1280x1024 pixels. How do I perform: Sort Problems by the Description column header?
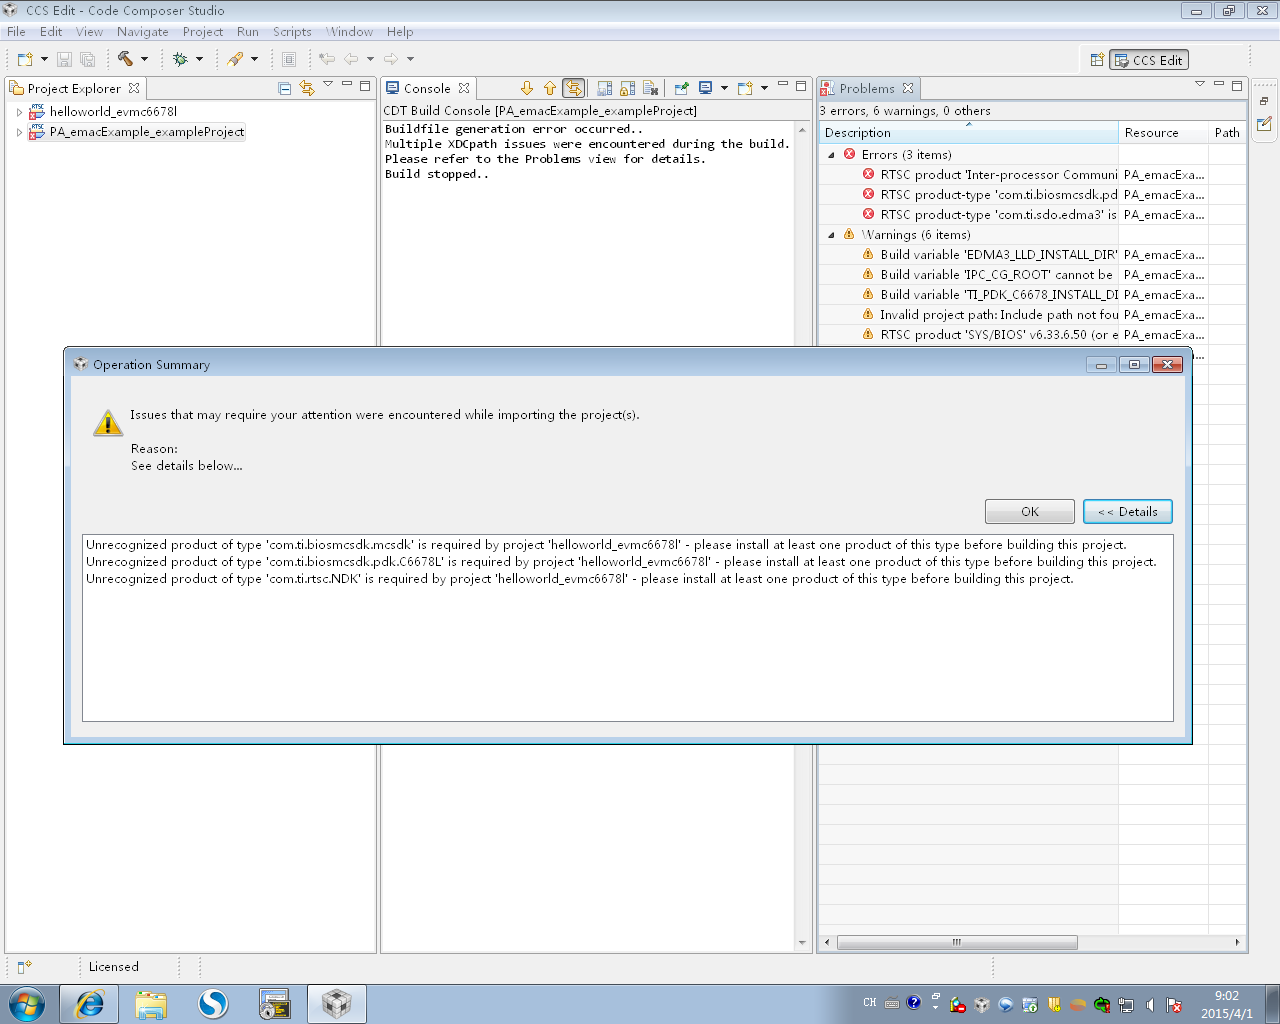tap(968, 133)
